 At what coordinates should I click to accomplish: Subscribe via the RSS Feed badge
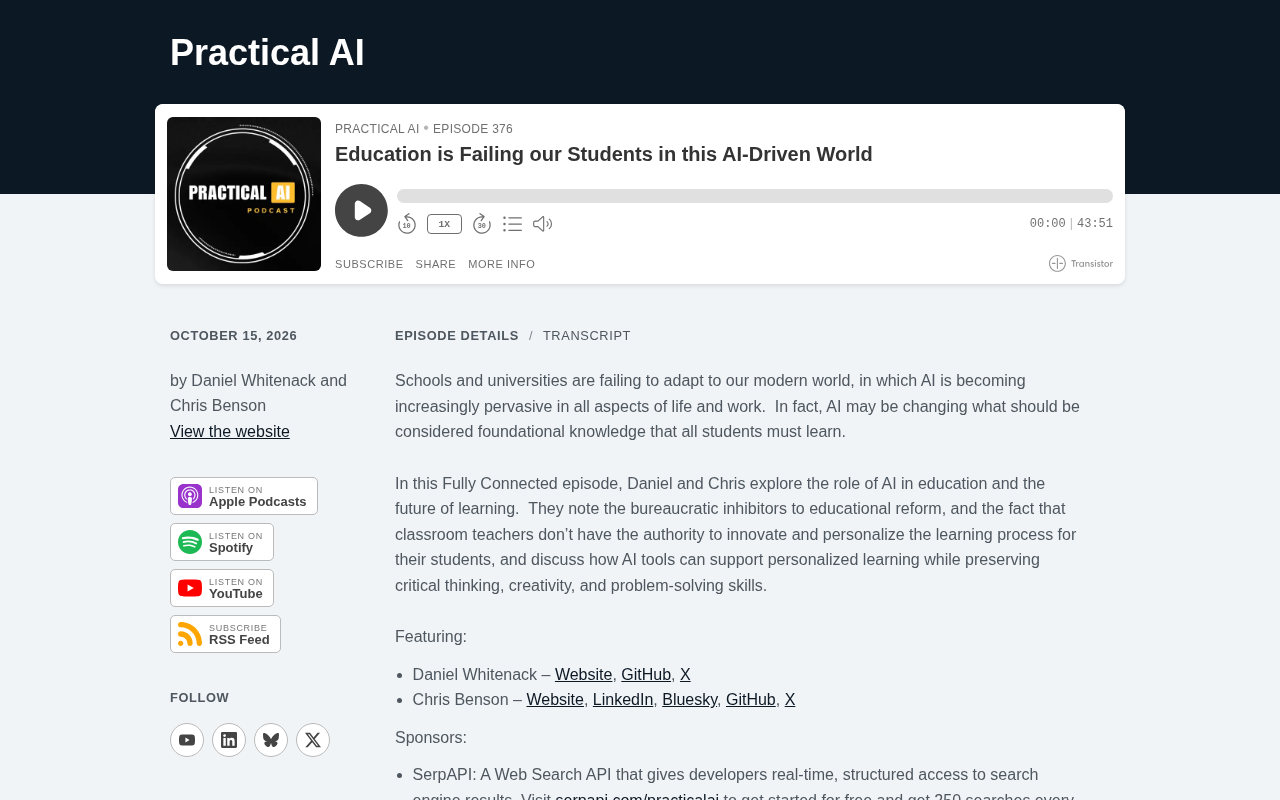pos(225,634)
